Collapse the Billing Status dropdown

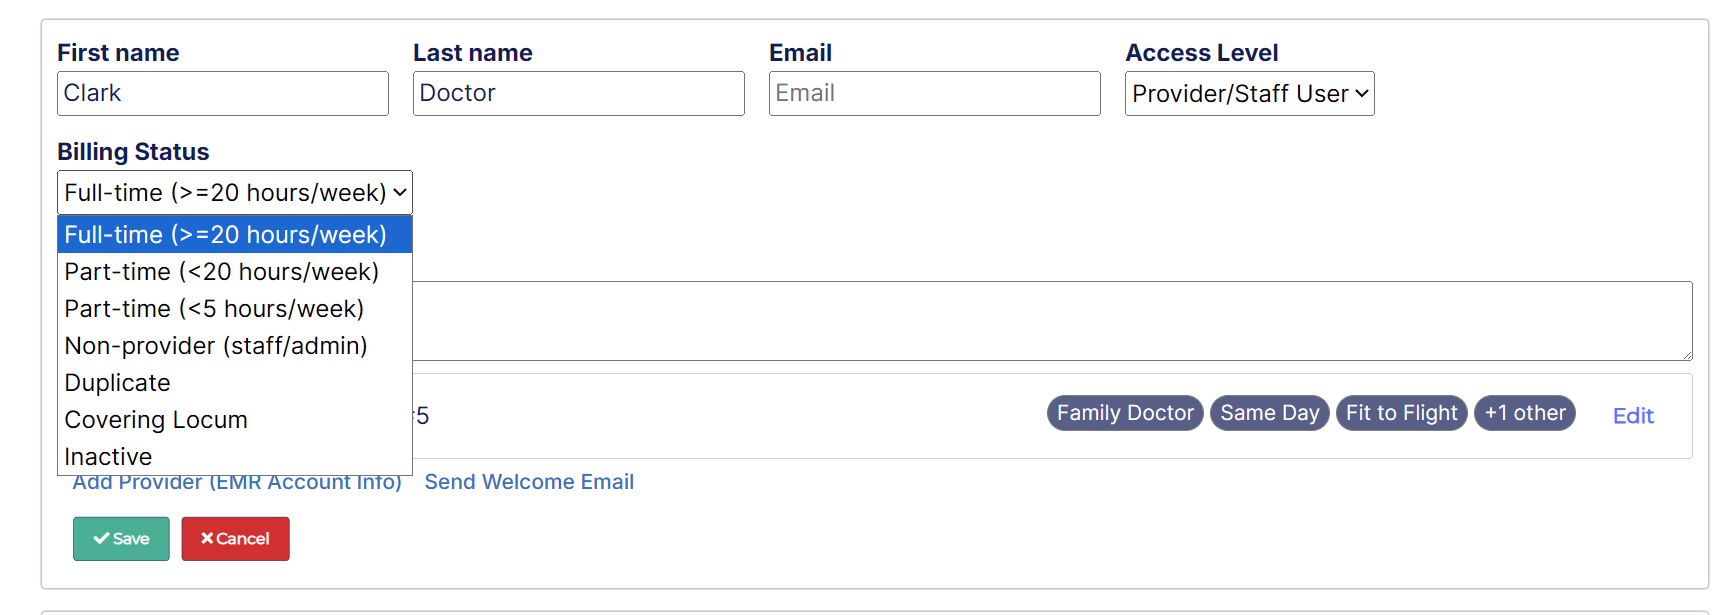pos(234,193)
